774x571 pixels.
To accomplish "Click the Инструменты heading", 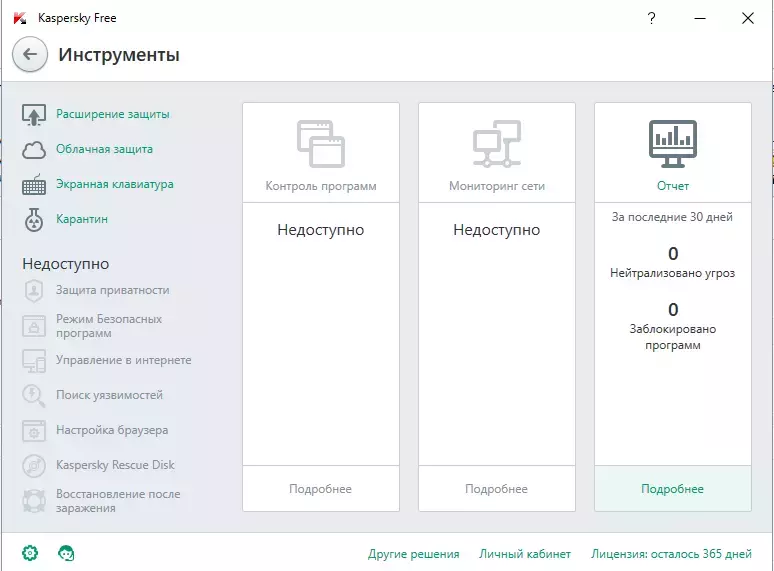I will [119, 55].
